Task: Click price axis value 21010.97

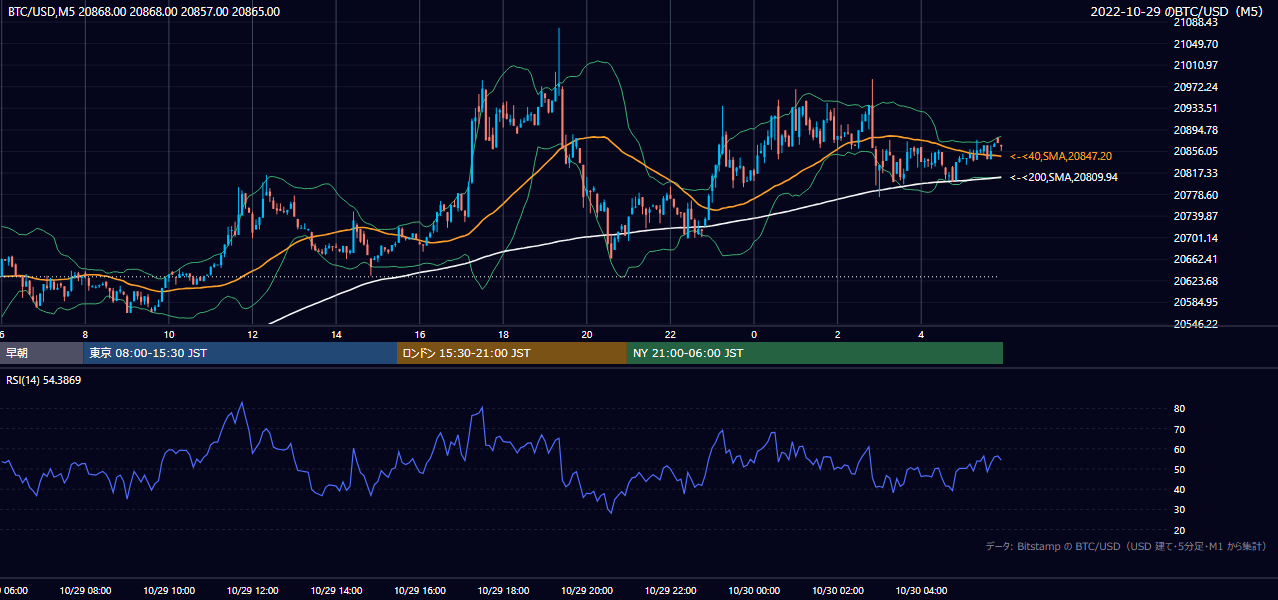Action: point(1196,65)
